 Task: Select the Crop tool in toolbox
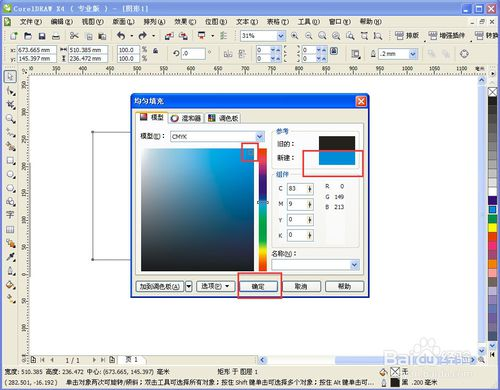point(10,105)
